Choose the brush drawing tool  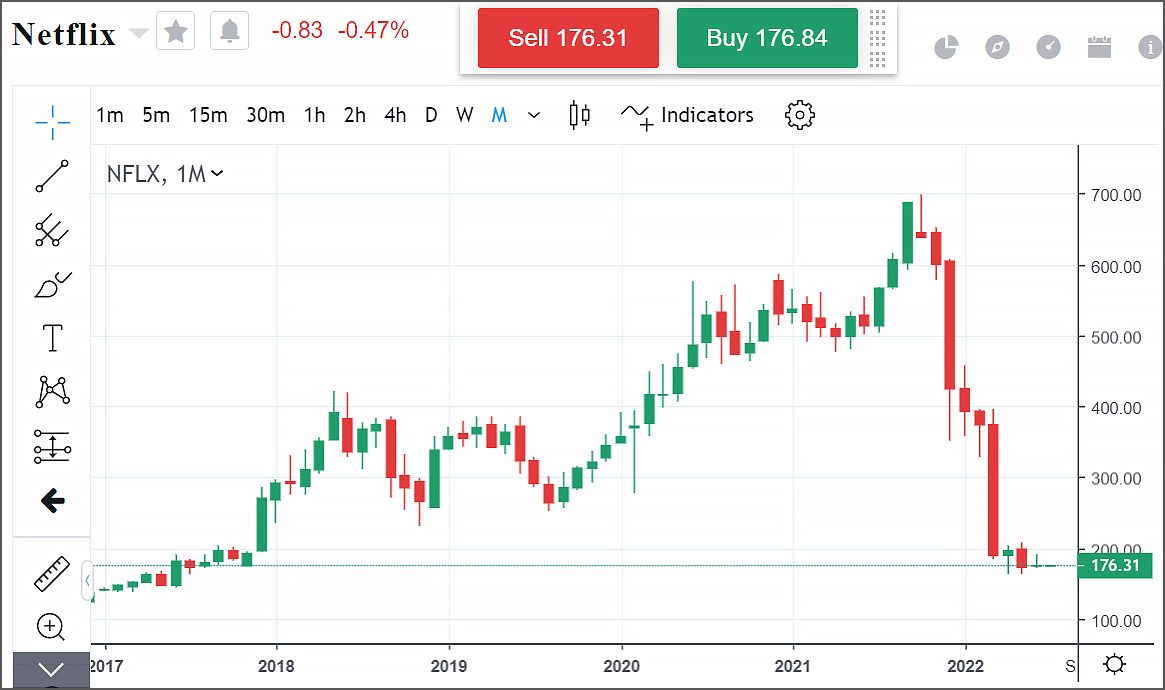(x=52, y=285)
